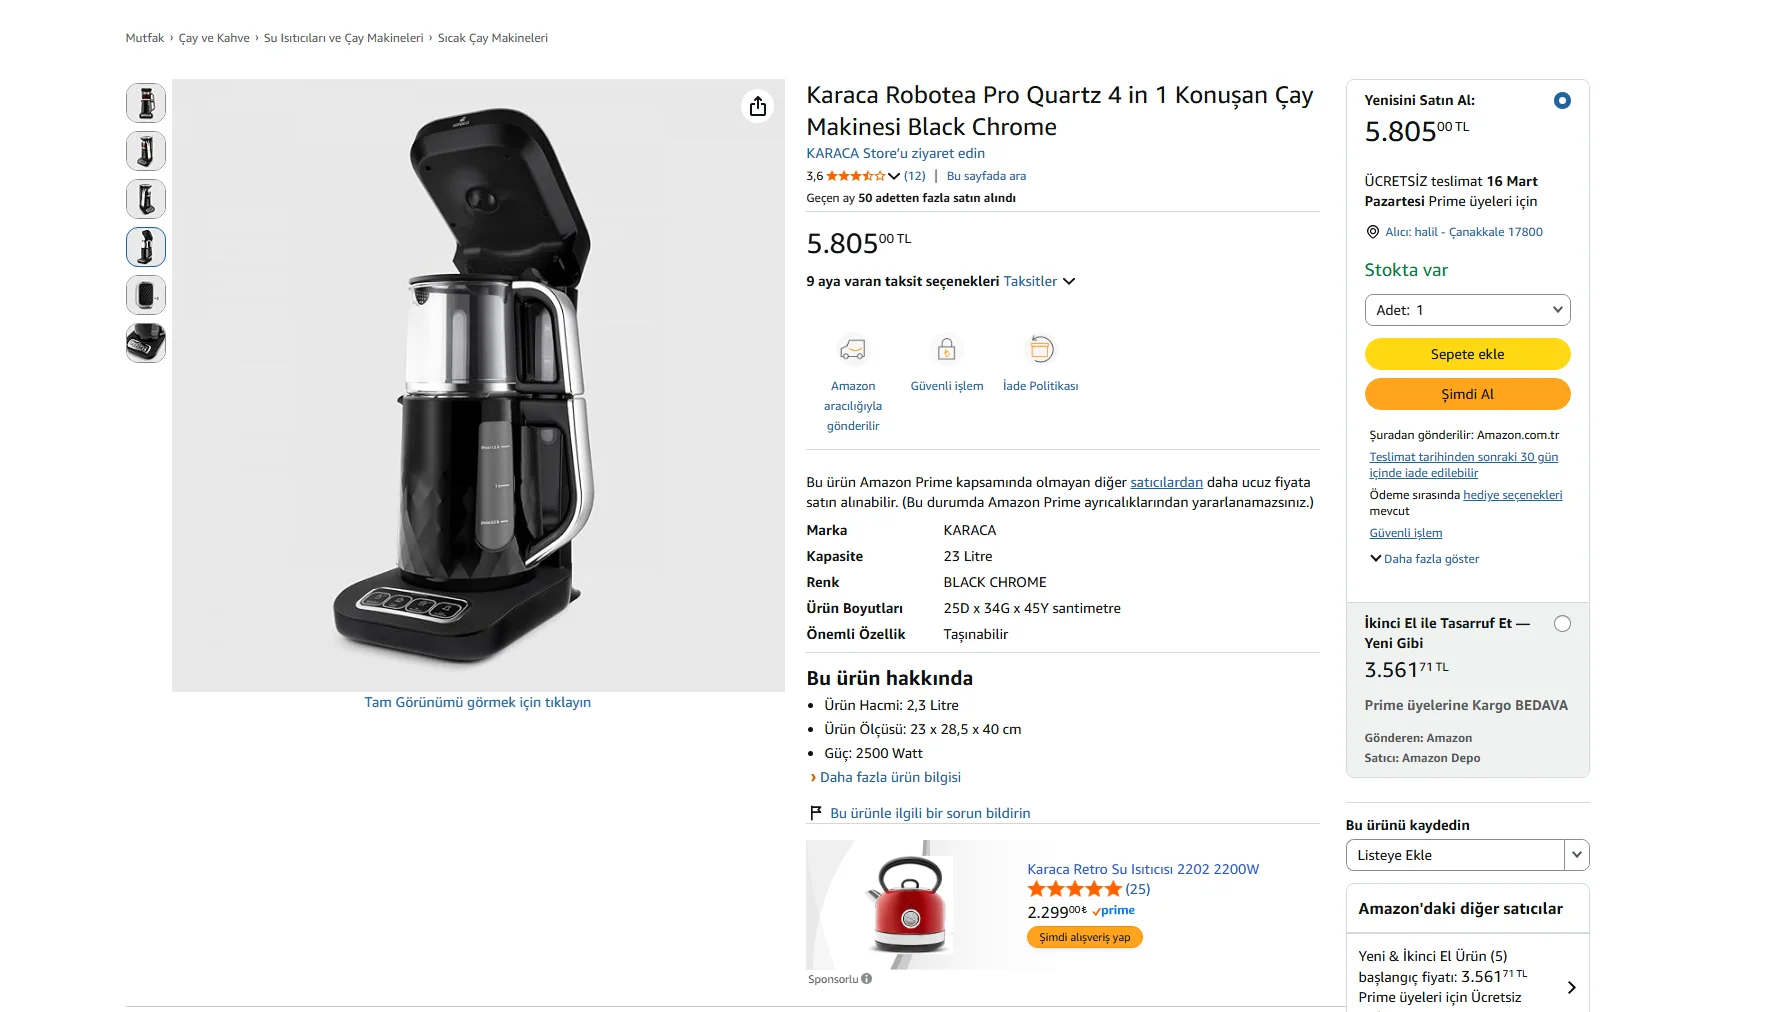Open other sellers chevron arrow

click(1571, 987)
